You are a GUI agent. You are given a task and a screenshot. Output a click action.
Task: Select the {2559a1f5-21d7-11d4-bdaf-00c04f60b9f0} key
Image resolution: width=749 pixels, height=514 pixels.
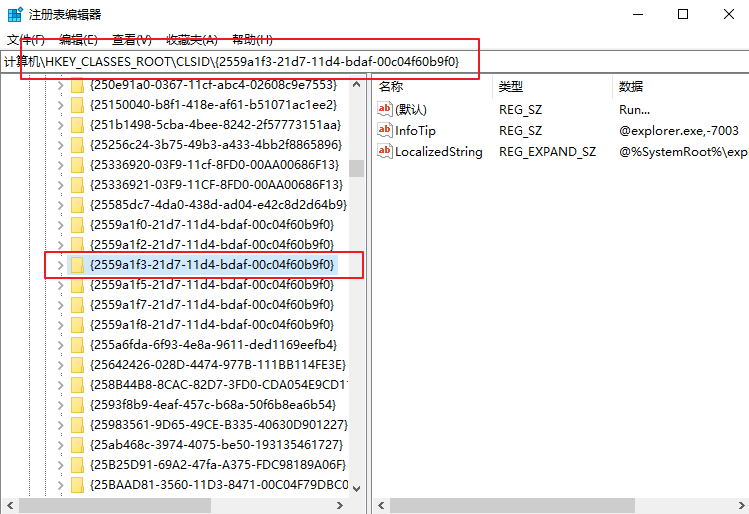pyautogui.click(x=211, y=285)
